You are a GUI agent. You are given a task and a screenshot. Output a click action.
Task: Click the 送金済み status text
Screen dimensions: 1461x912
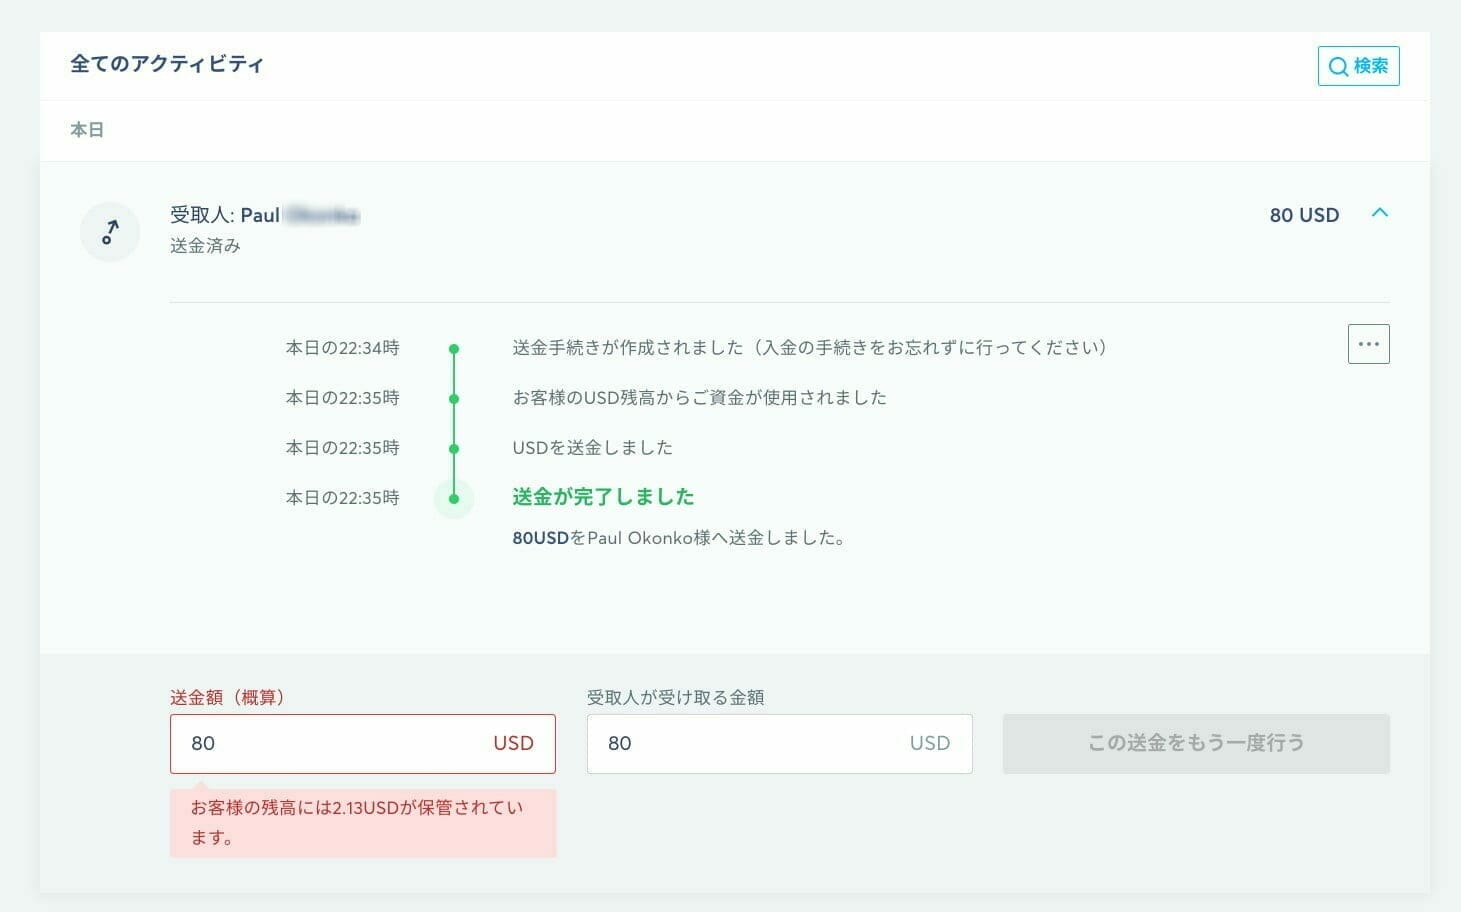205,246
